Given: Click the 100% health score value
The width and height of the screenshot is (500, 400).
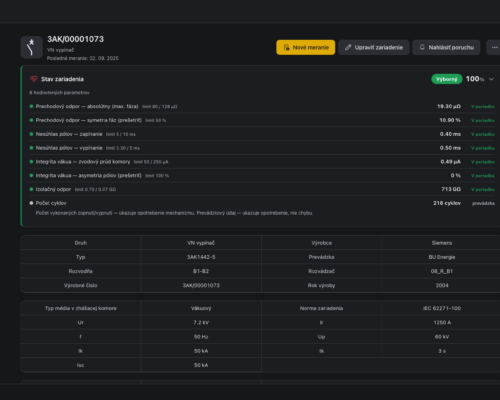Looking at the screenshot, I should [x=475, y=79].
